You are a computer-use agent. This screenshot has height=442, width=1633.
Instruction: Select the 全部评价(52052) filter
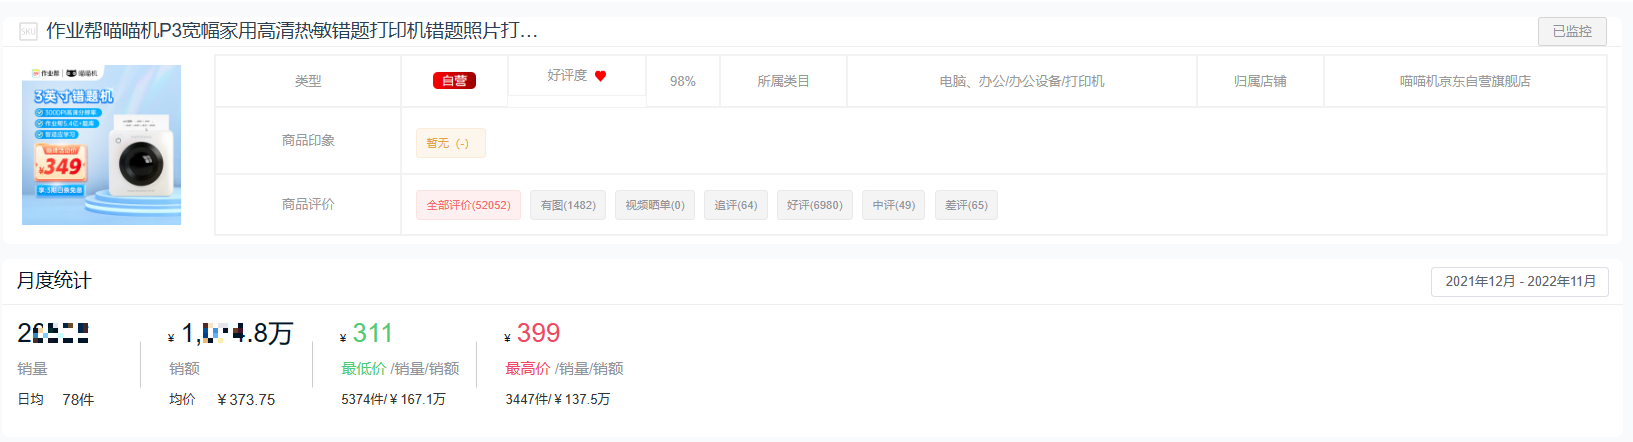[468, 205]
